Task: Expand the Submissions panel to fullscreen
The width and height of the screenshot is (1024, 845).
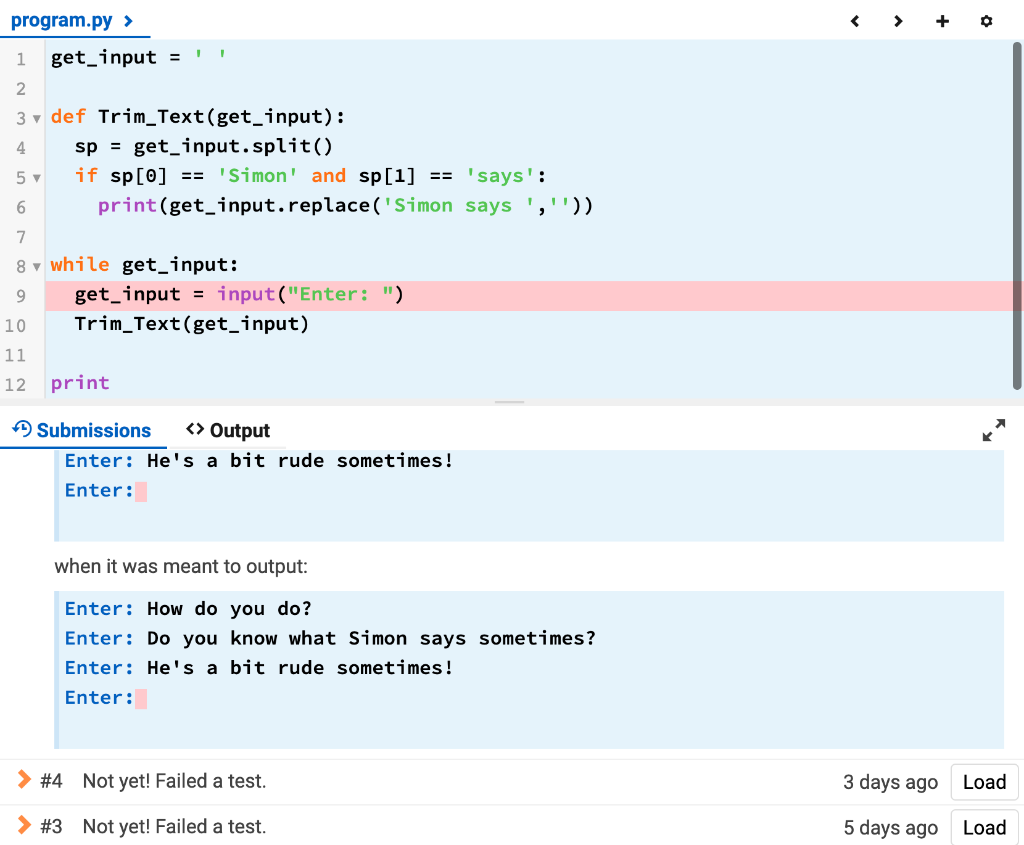Action: pyautogui.click(x=994, y=429)
